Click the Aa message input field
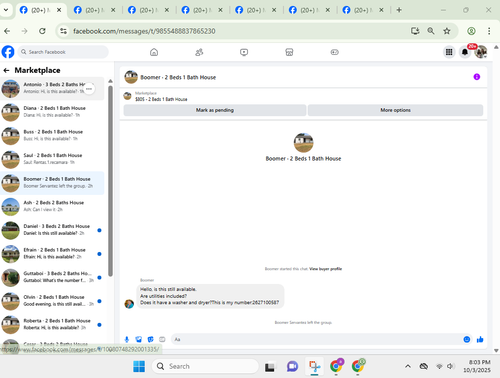 tap(317, 339)
